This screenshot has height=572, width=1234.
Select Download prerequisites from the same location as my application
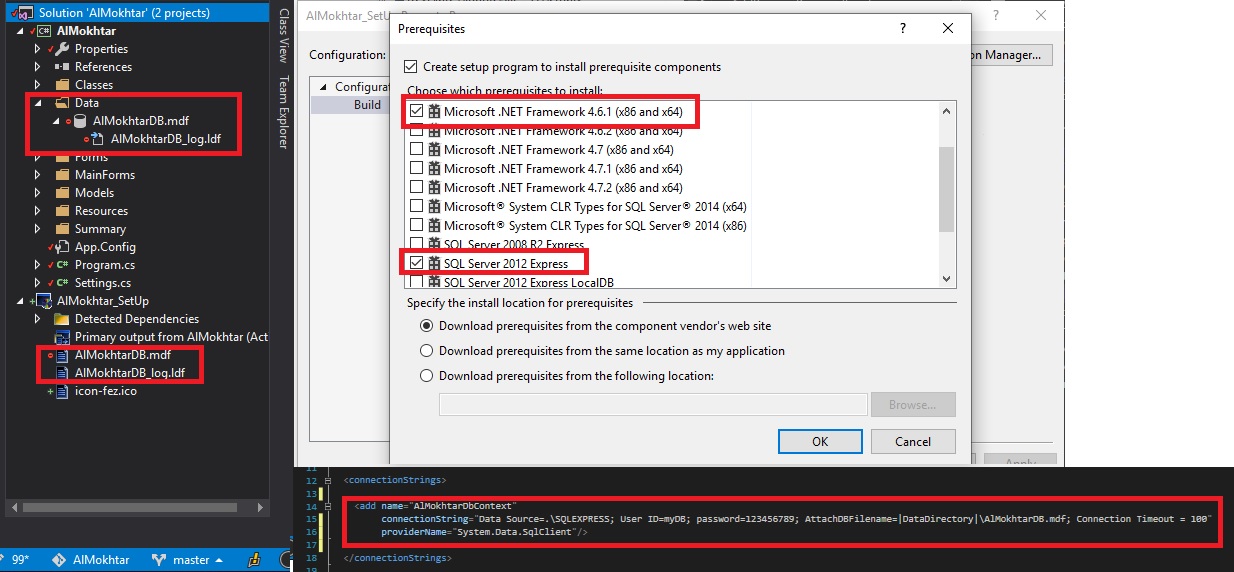pos(427,351)
